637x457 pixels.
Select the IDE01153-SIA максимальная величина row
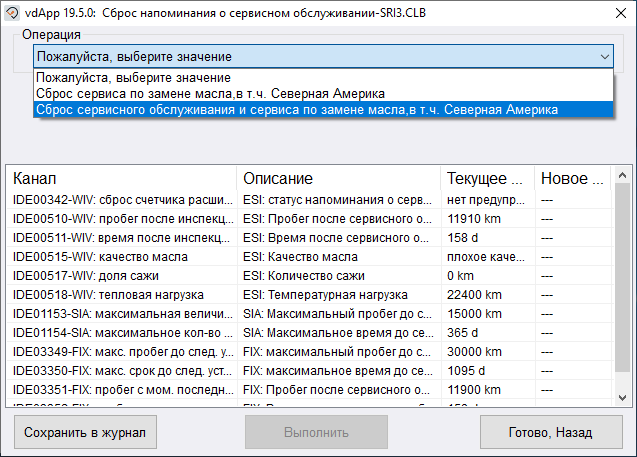(120, 314)
